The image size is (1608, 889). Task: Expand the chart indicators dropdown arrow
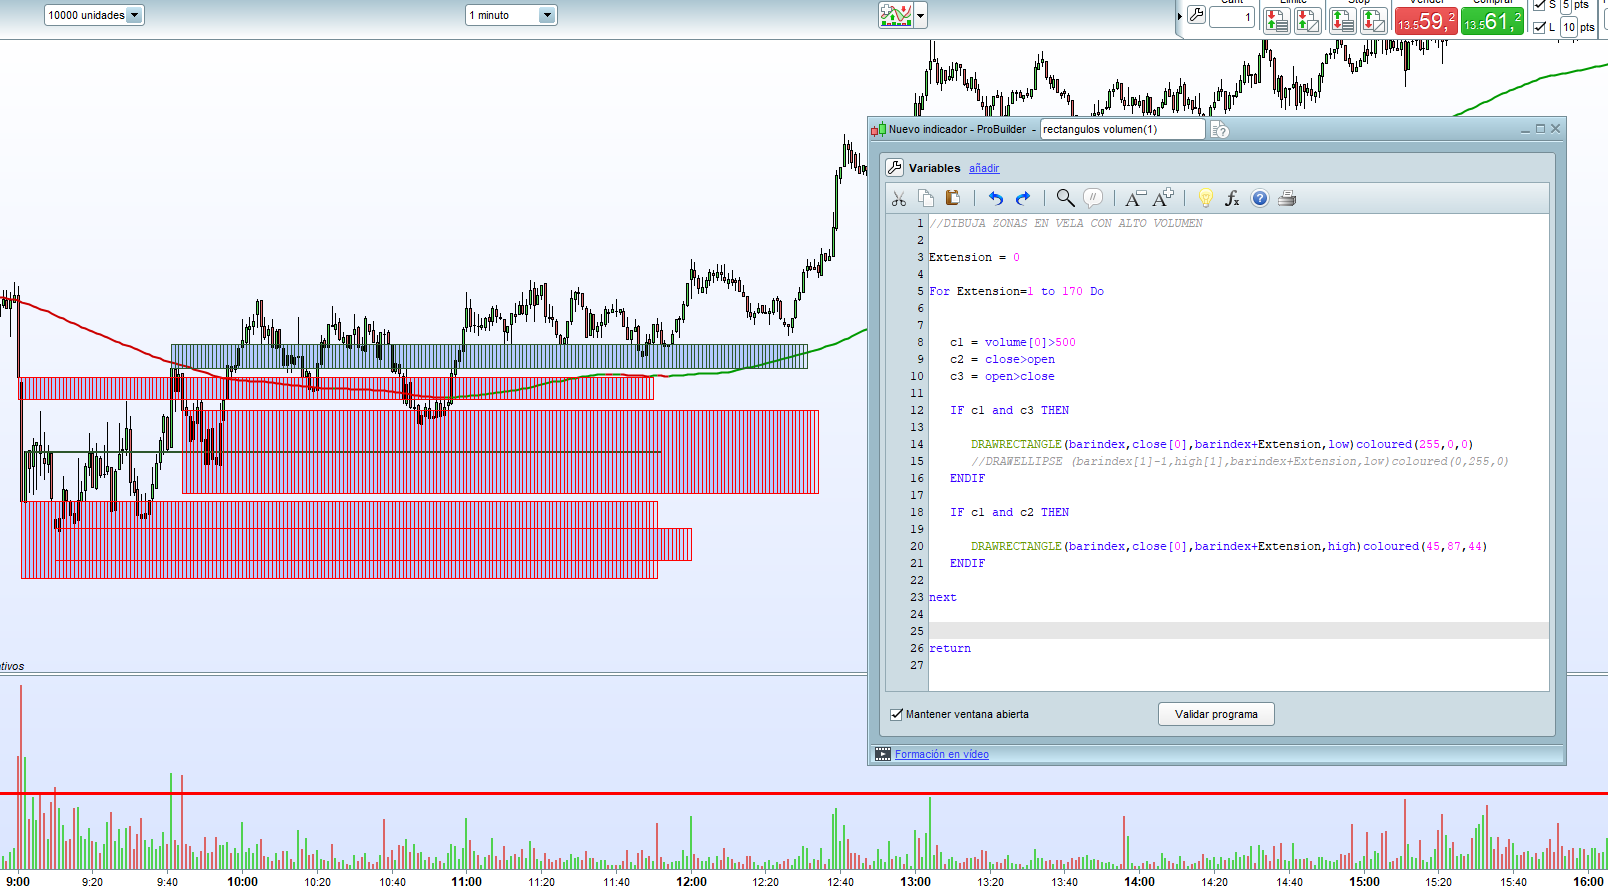click(921, 15)
